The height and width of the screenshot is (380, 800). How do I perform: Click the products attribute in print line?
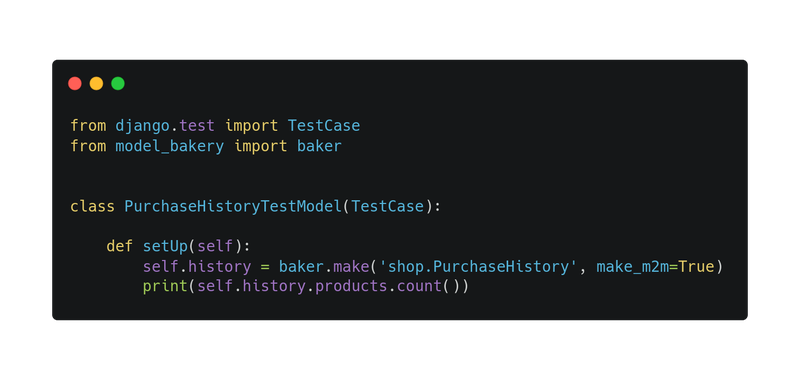[x=351, y=287]
